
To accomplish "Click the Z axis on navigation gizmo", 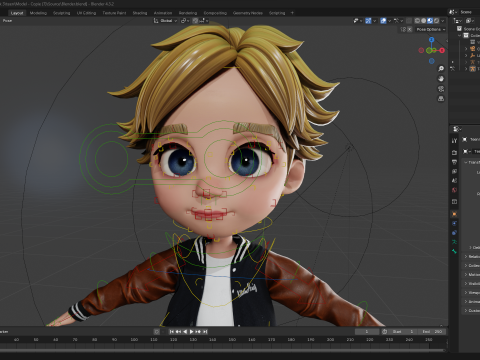I will point(432,40).
